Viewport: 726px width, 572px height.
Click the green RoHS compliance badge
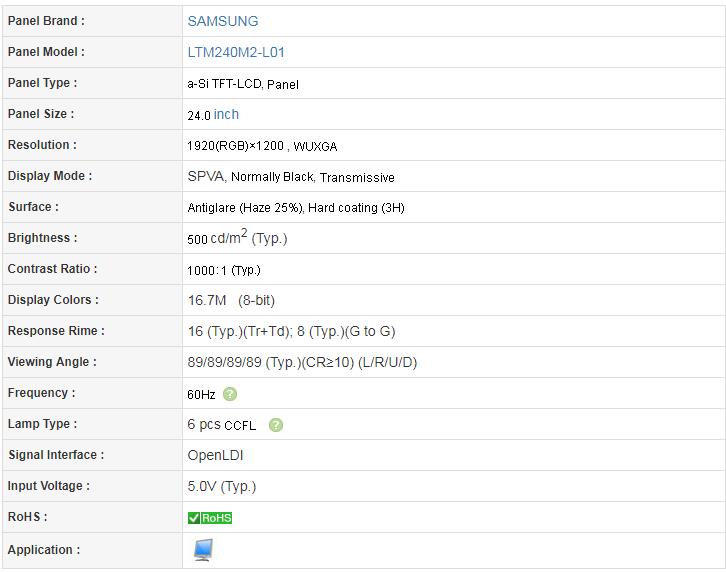(x=210, y=518)
